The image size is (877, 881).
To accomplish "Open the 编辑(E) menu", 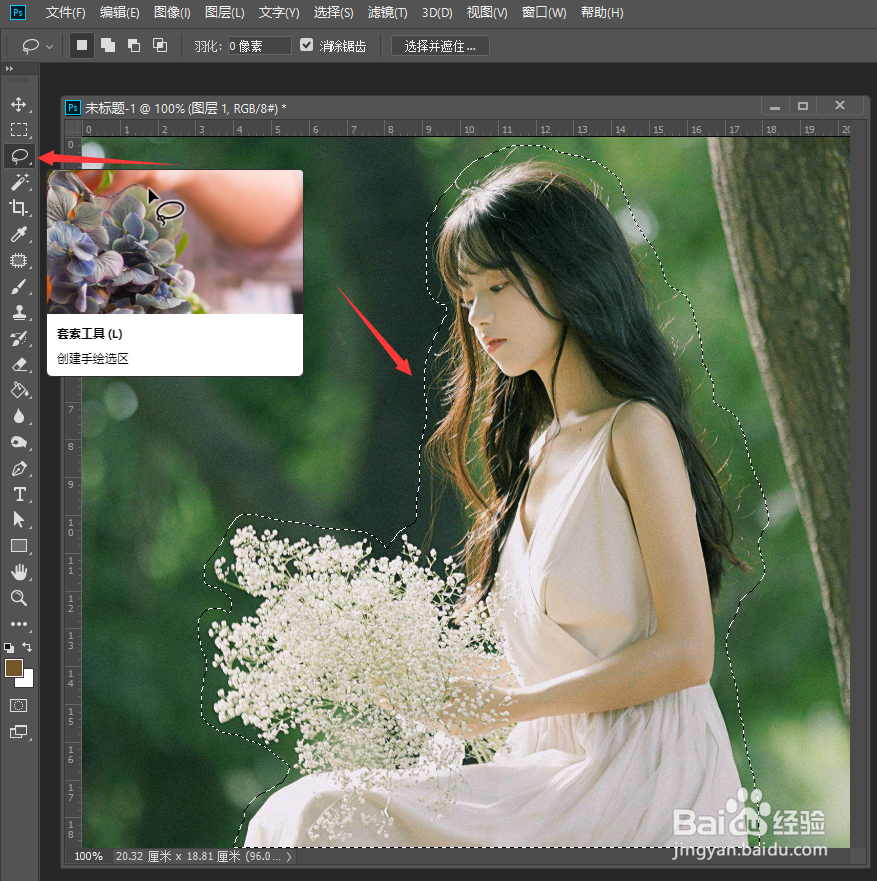I will click(x=120, y=12).
